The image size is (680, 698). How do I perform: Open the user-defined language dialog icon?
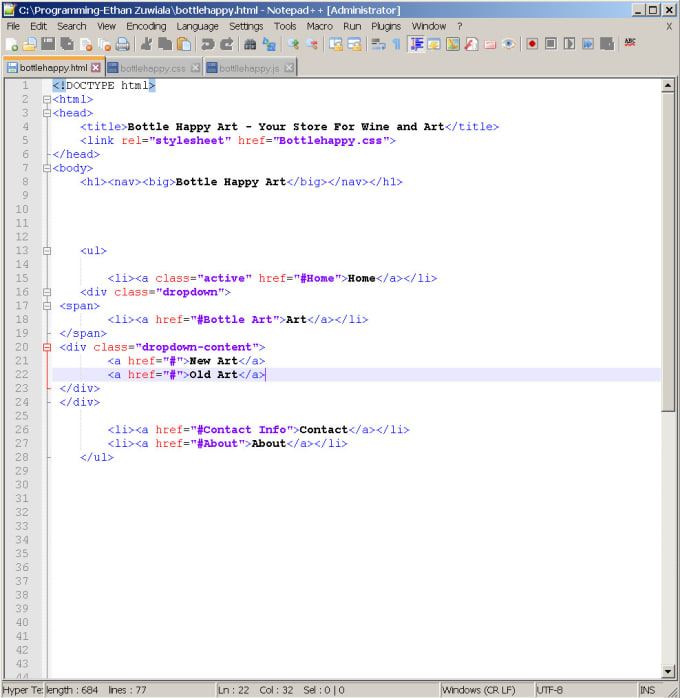pos(434,44)
